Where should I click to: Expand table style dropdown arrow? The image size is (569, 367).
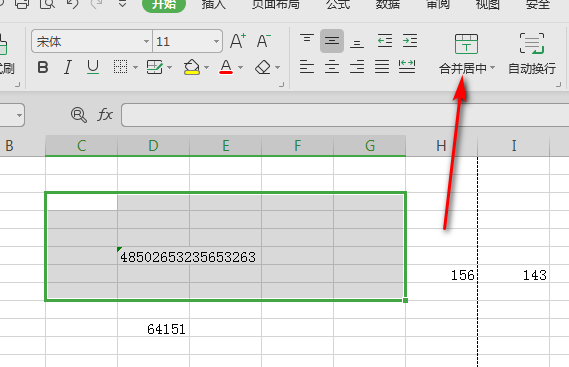tap(169, 68)
